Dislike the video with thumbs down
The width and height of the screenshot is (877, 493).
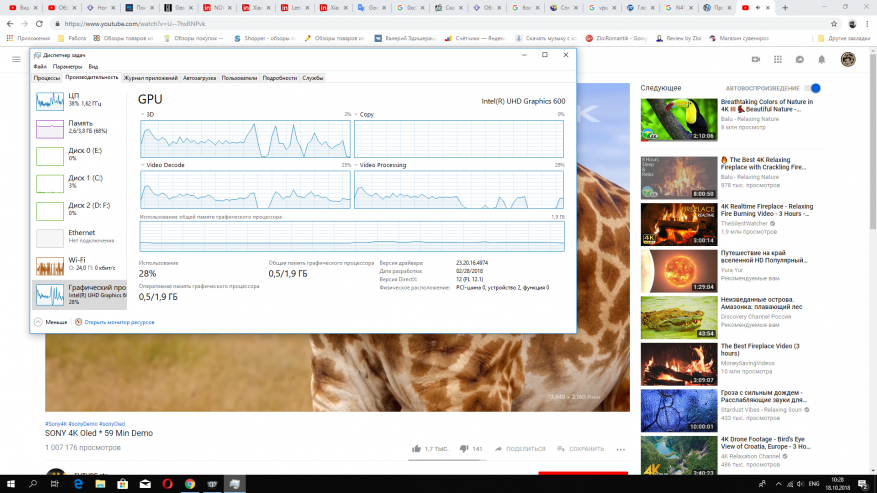464,449
